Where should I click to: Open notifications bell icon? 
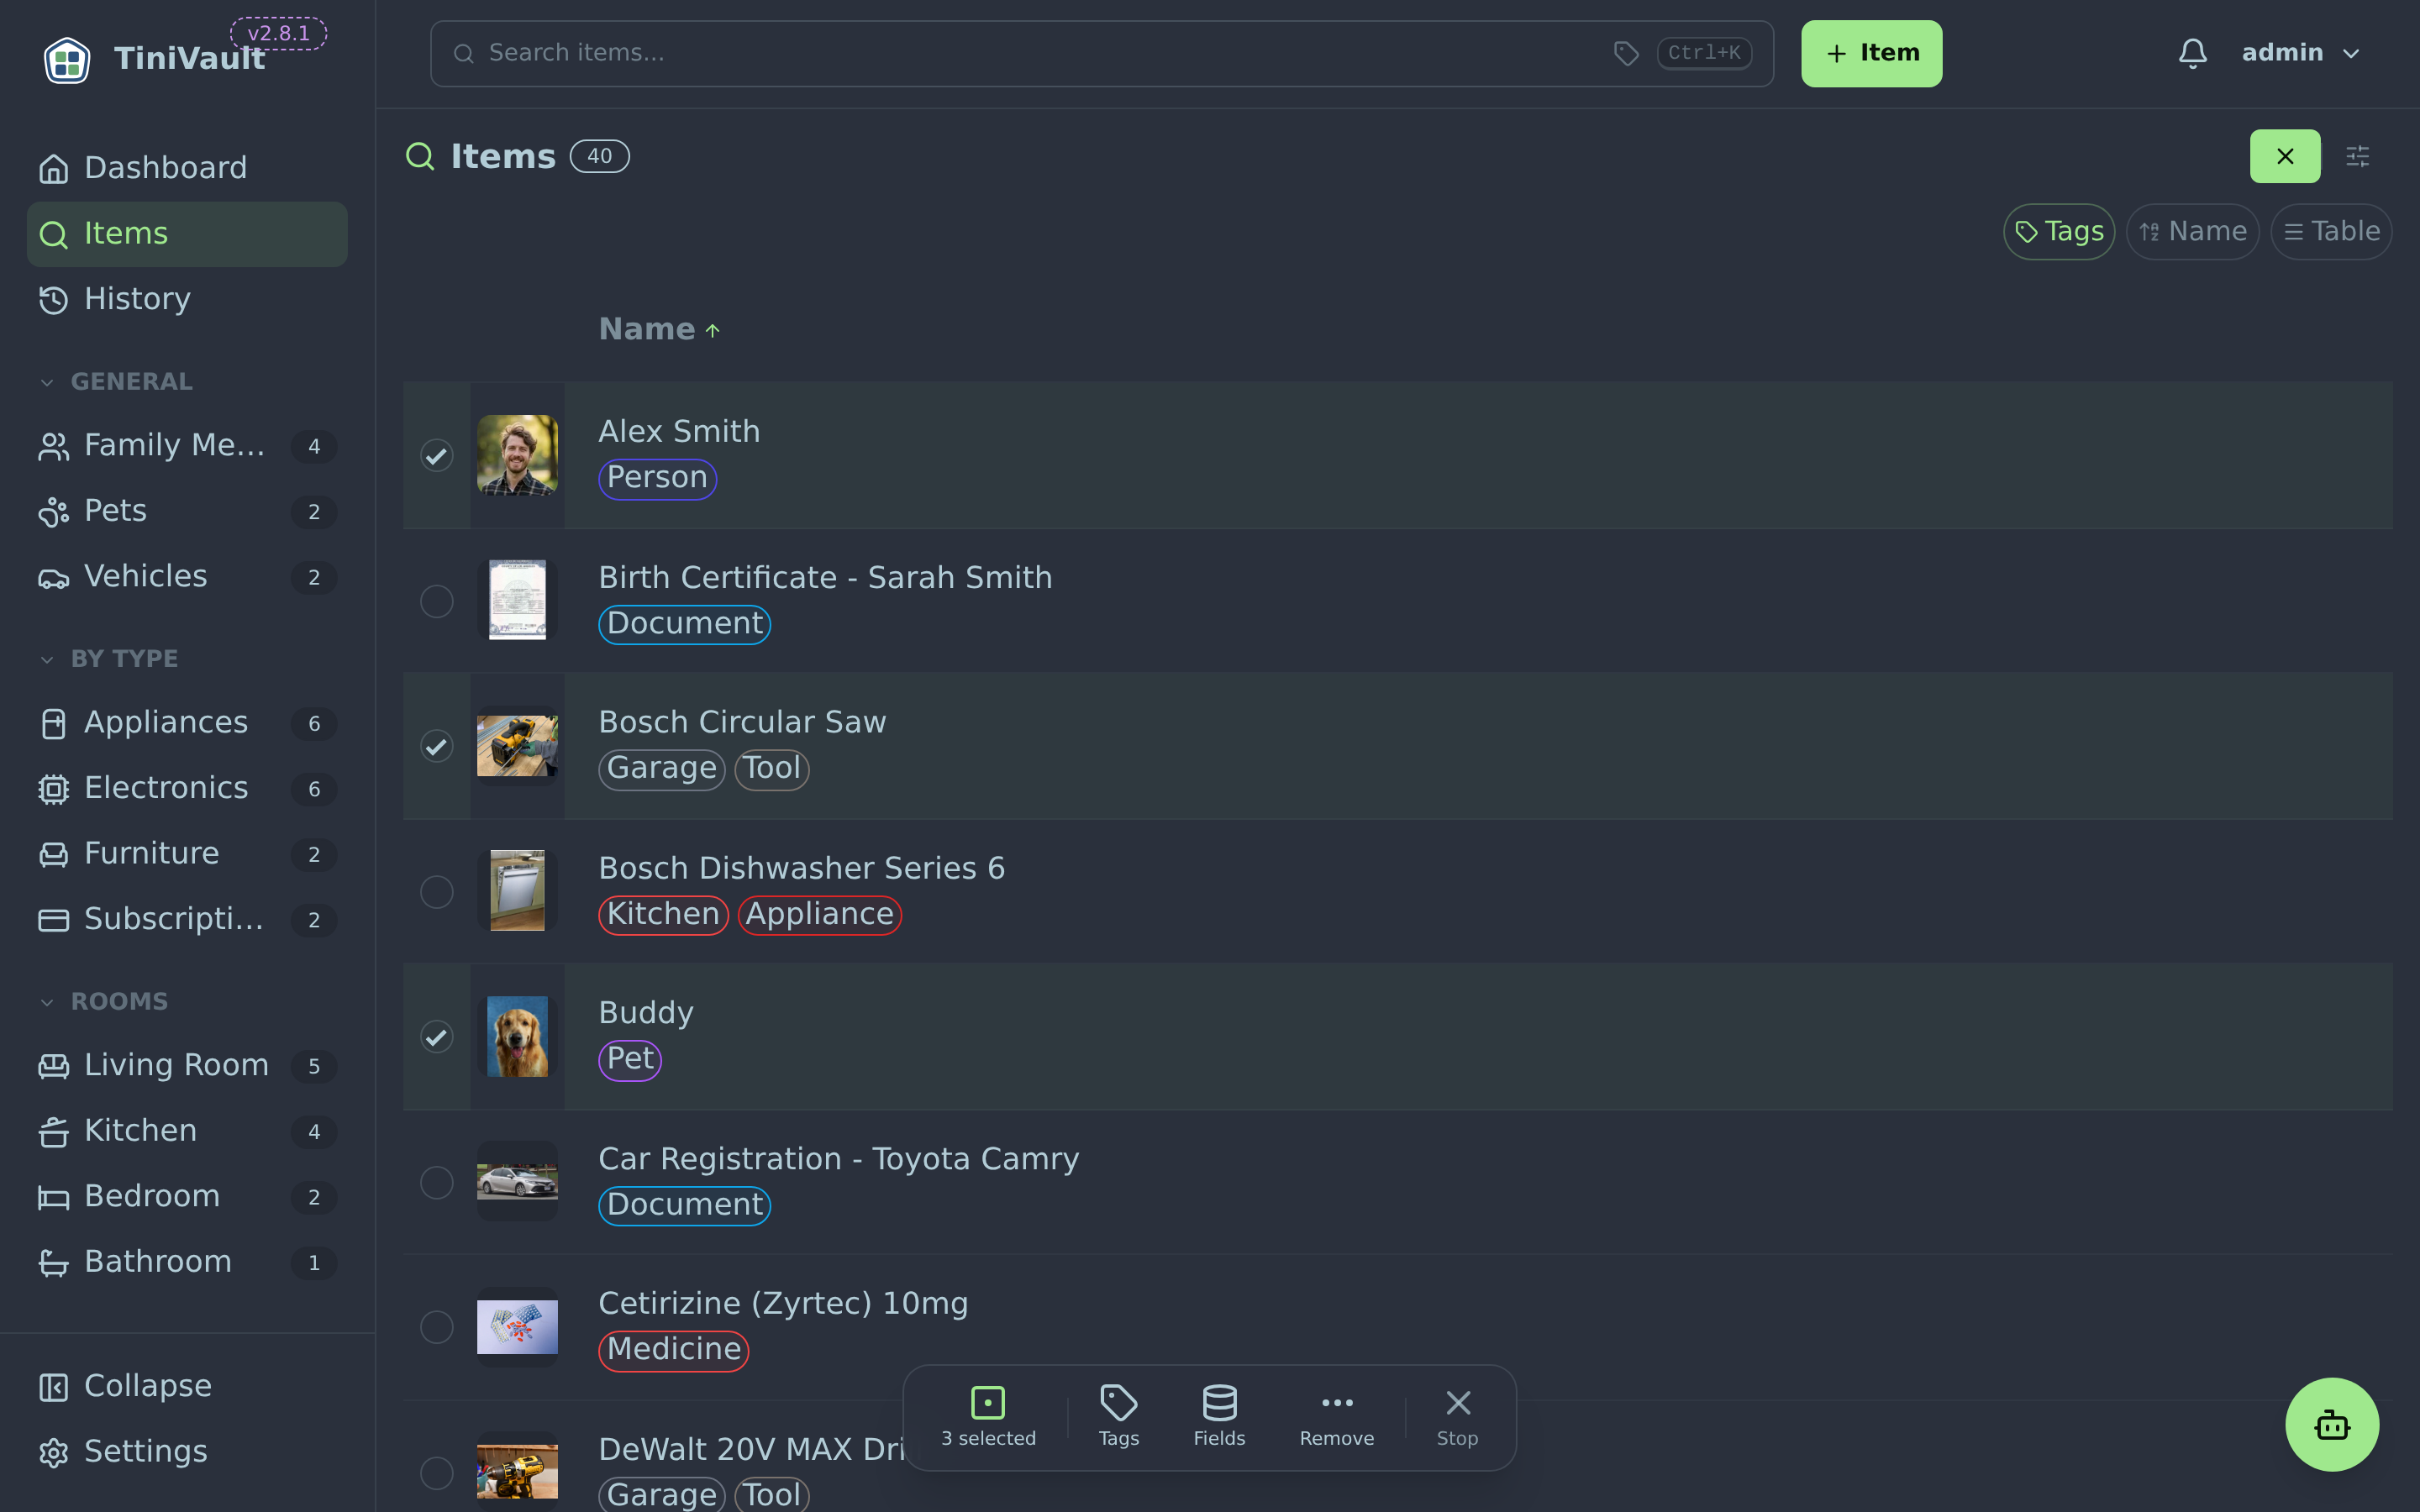pyautogui.click(x=2192, y=53)
